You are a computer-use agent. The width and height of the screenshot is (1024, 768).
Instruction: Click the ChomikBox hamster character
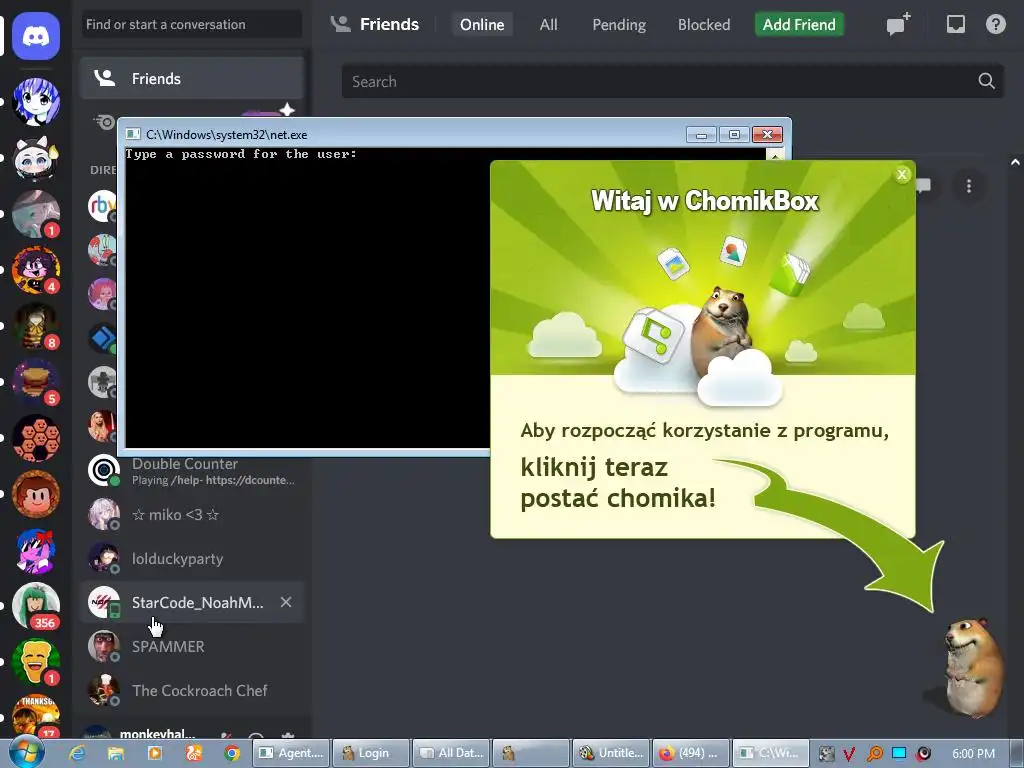click(972, 667)
